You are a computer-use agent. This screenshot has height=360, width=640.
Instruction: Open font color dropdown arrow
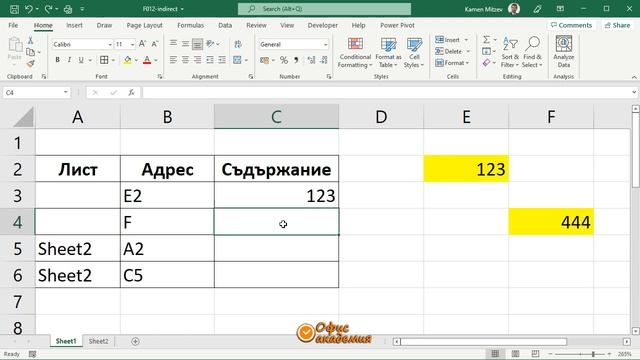point(156,60)
